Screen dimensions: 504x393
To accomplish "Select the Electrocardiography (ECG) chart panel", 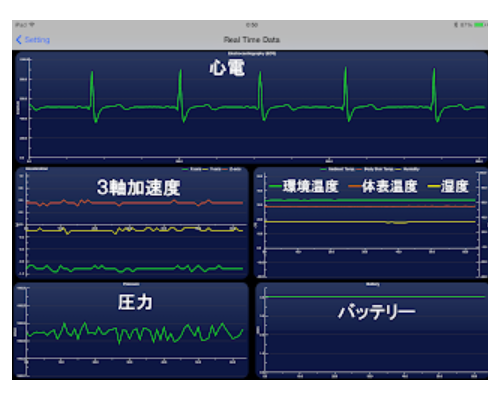I will point(252,107).
